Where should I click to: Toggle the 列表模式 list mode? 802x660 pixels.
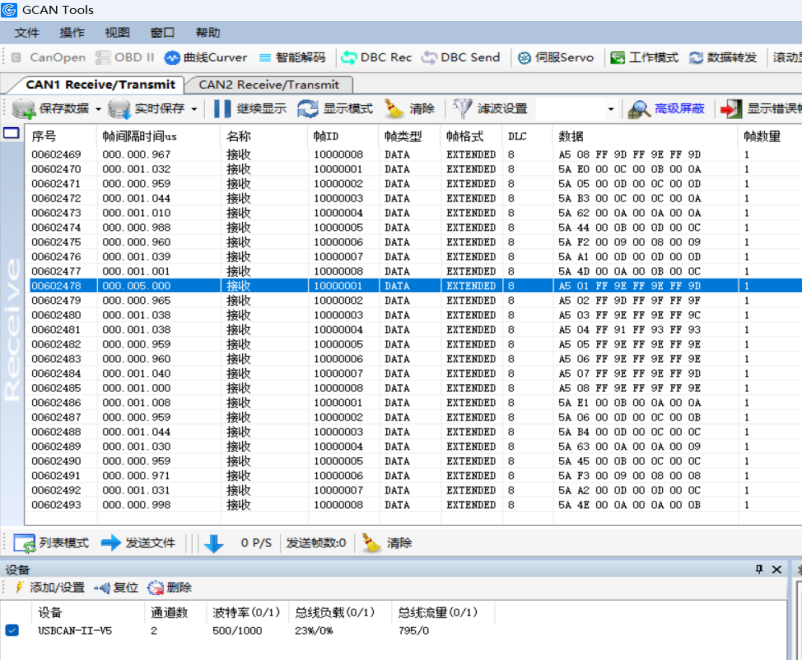(x=25, y=543)
